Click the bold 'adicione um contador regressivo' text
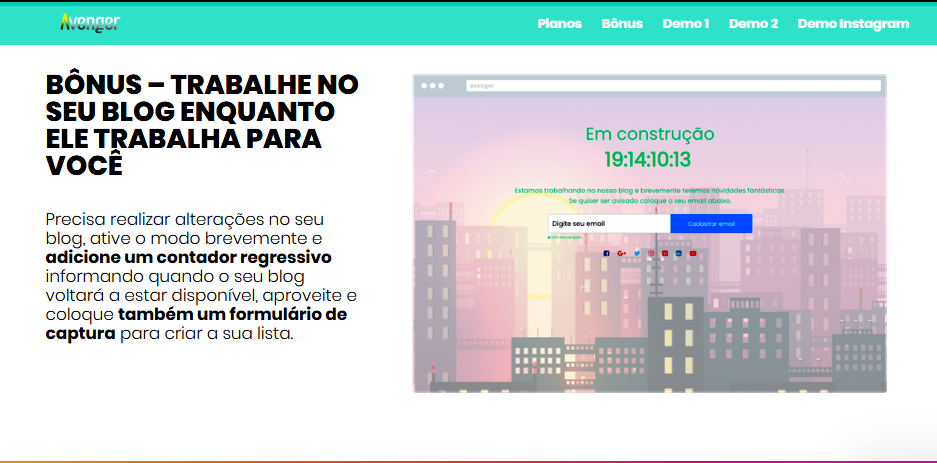 click(188, 257)
